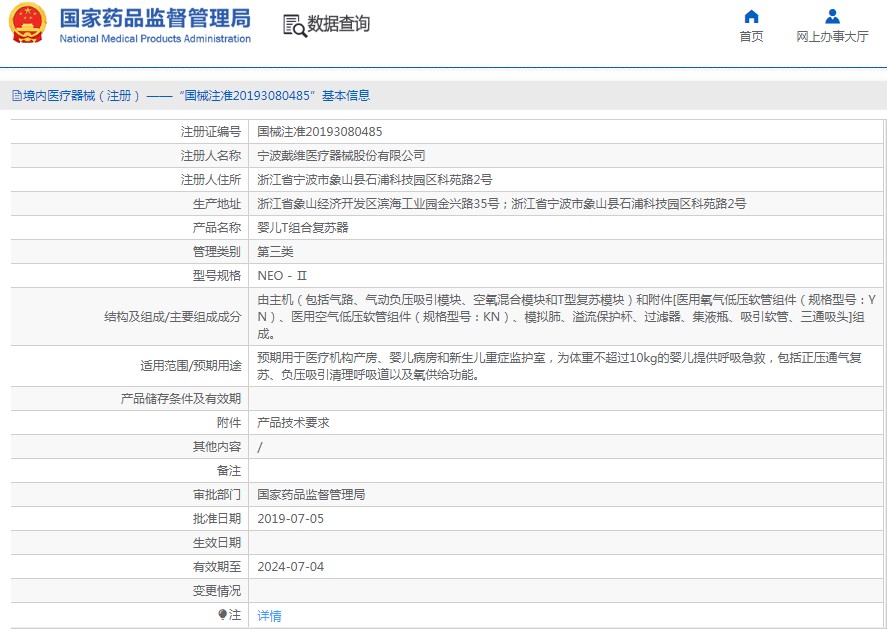Click the 审批部门 row label

coord(217,495)
